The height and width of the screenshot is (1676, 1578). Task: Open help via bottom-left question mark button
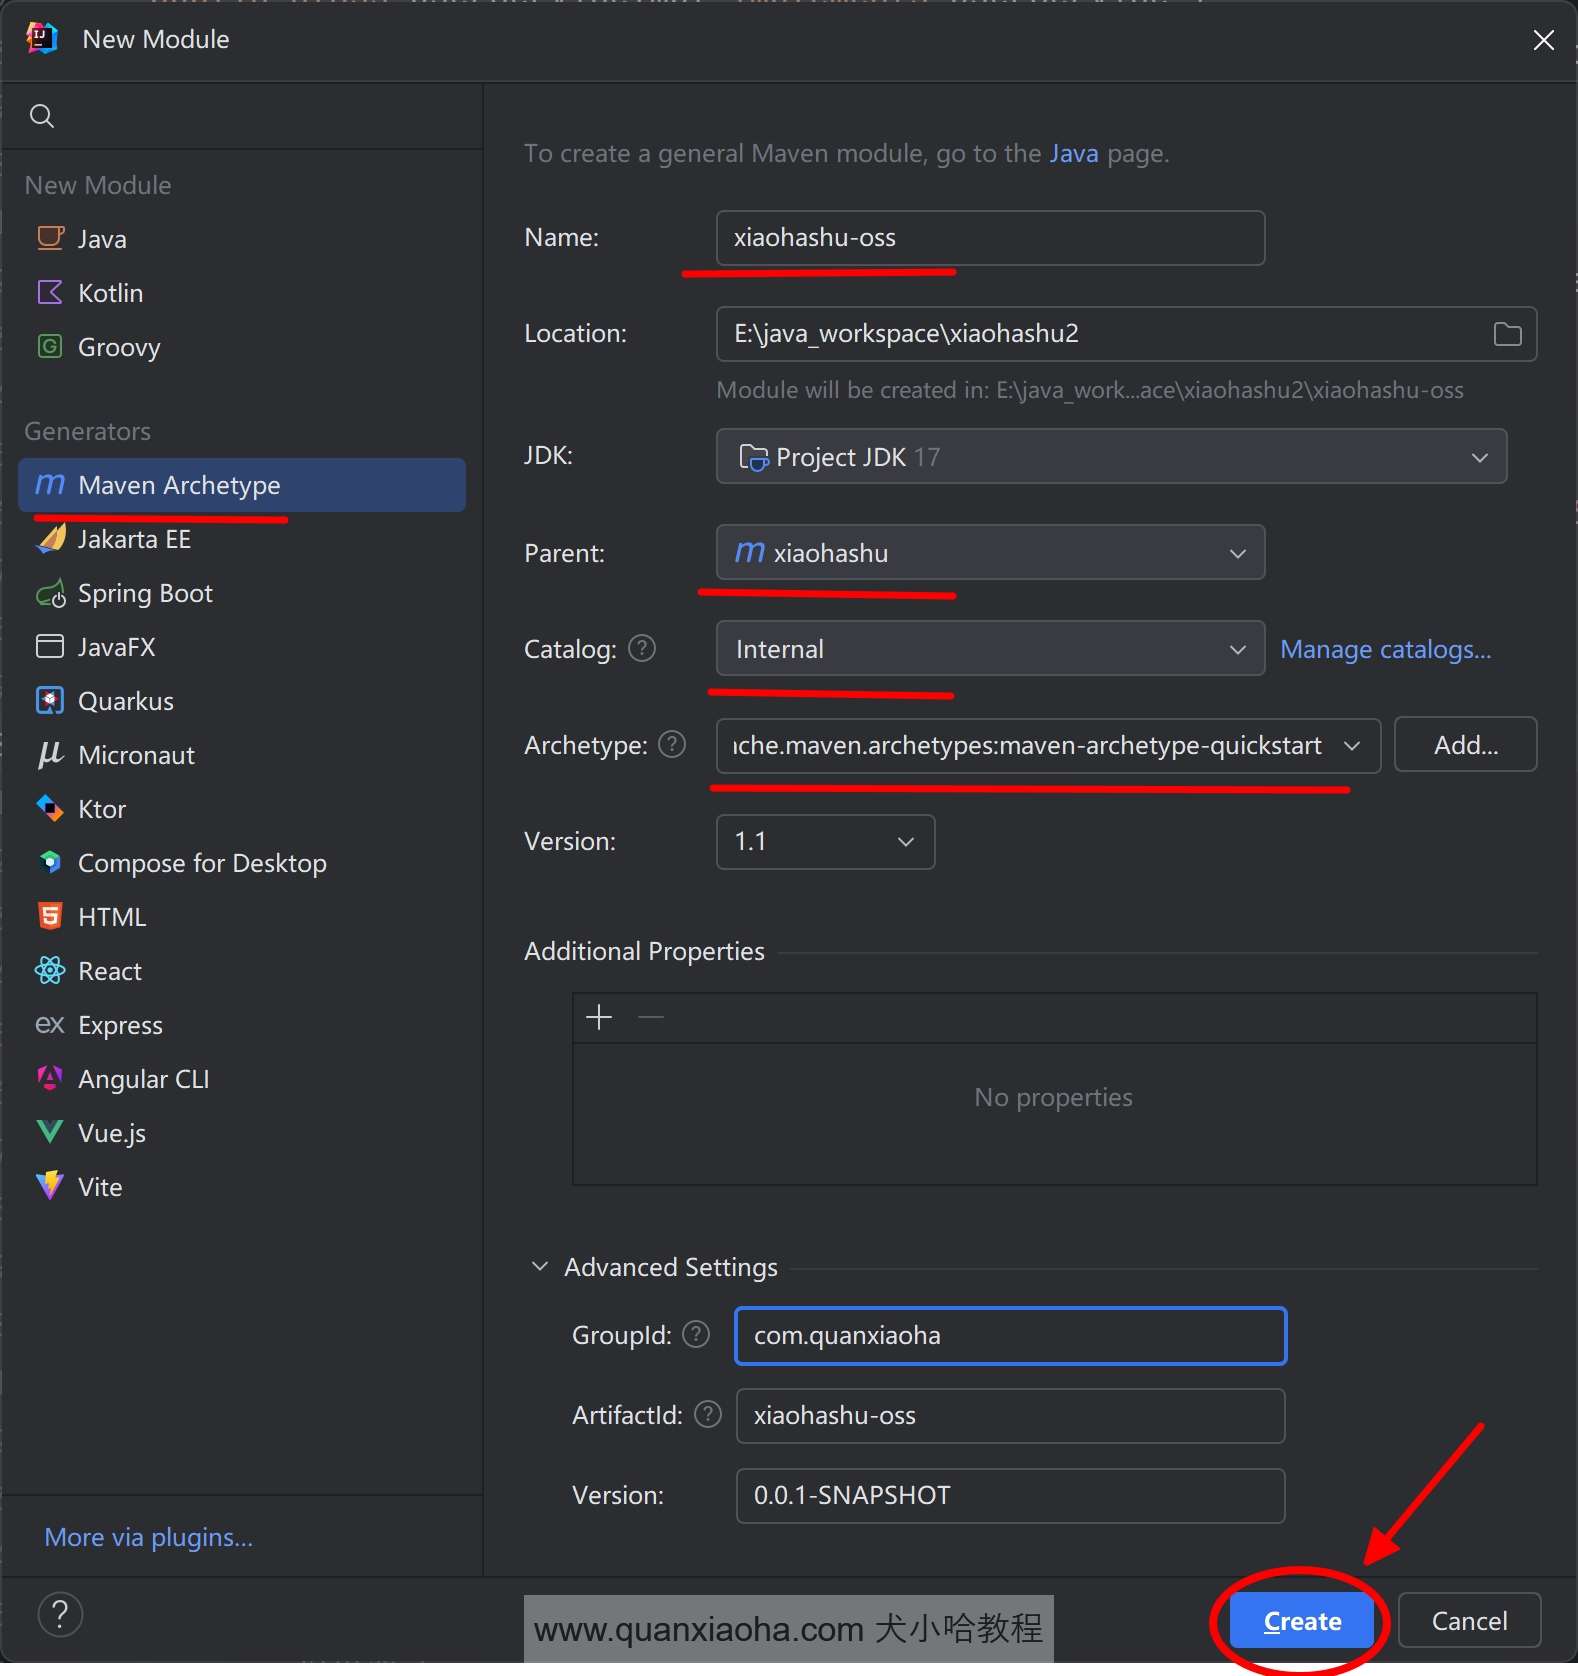pos(60,1614)
